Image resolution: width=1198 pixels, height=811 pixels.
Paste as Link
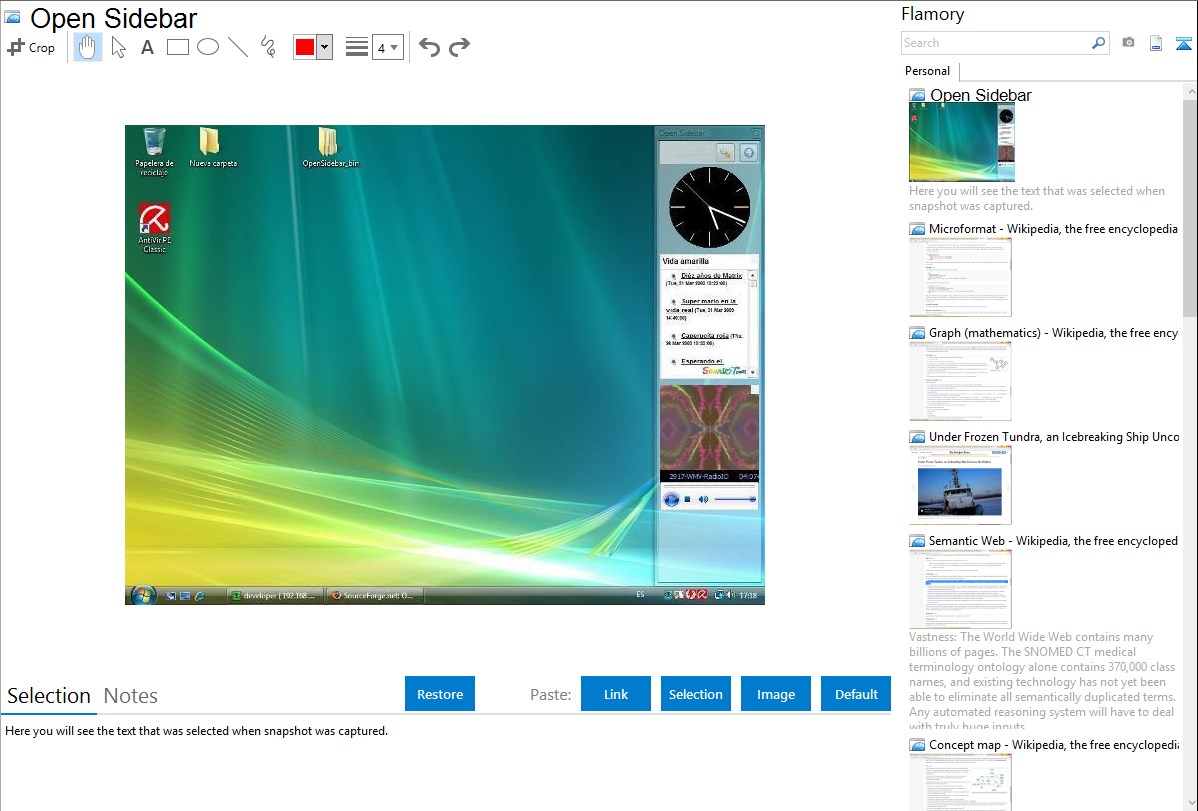[616, 694]
